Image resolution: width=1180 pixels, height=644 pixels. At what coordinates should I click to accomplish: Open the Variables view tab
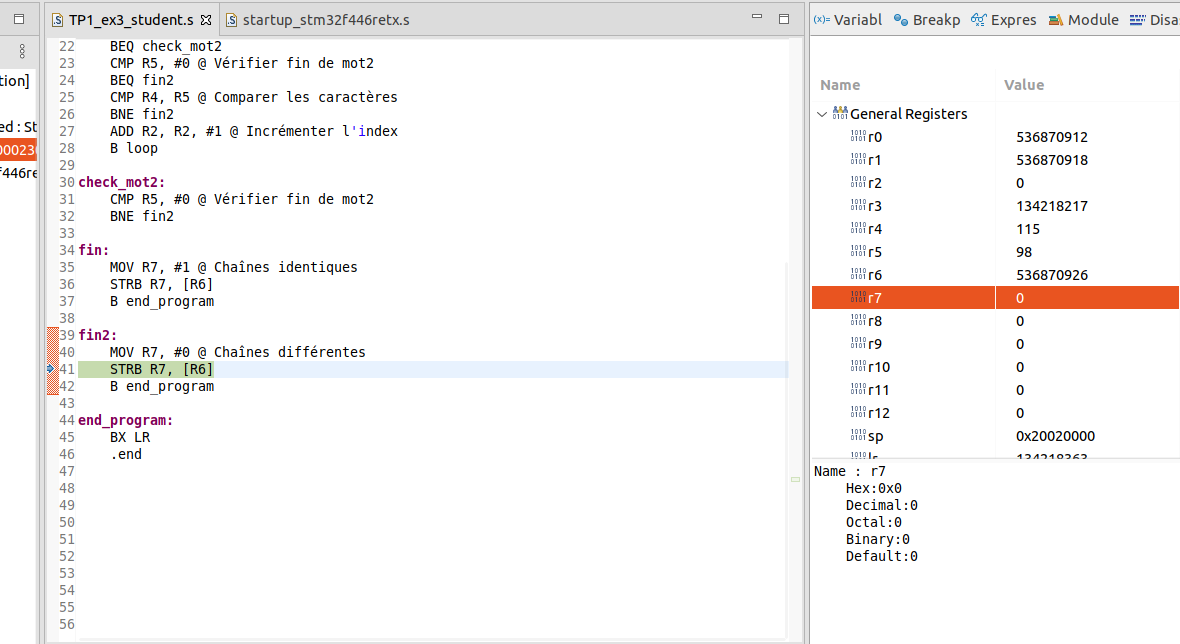[x=848, y=20]
